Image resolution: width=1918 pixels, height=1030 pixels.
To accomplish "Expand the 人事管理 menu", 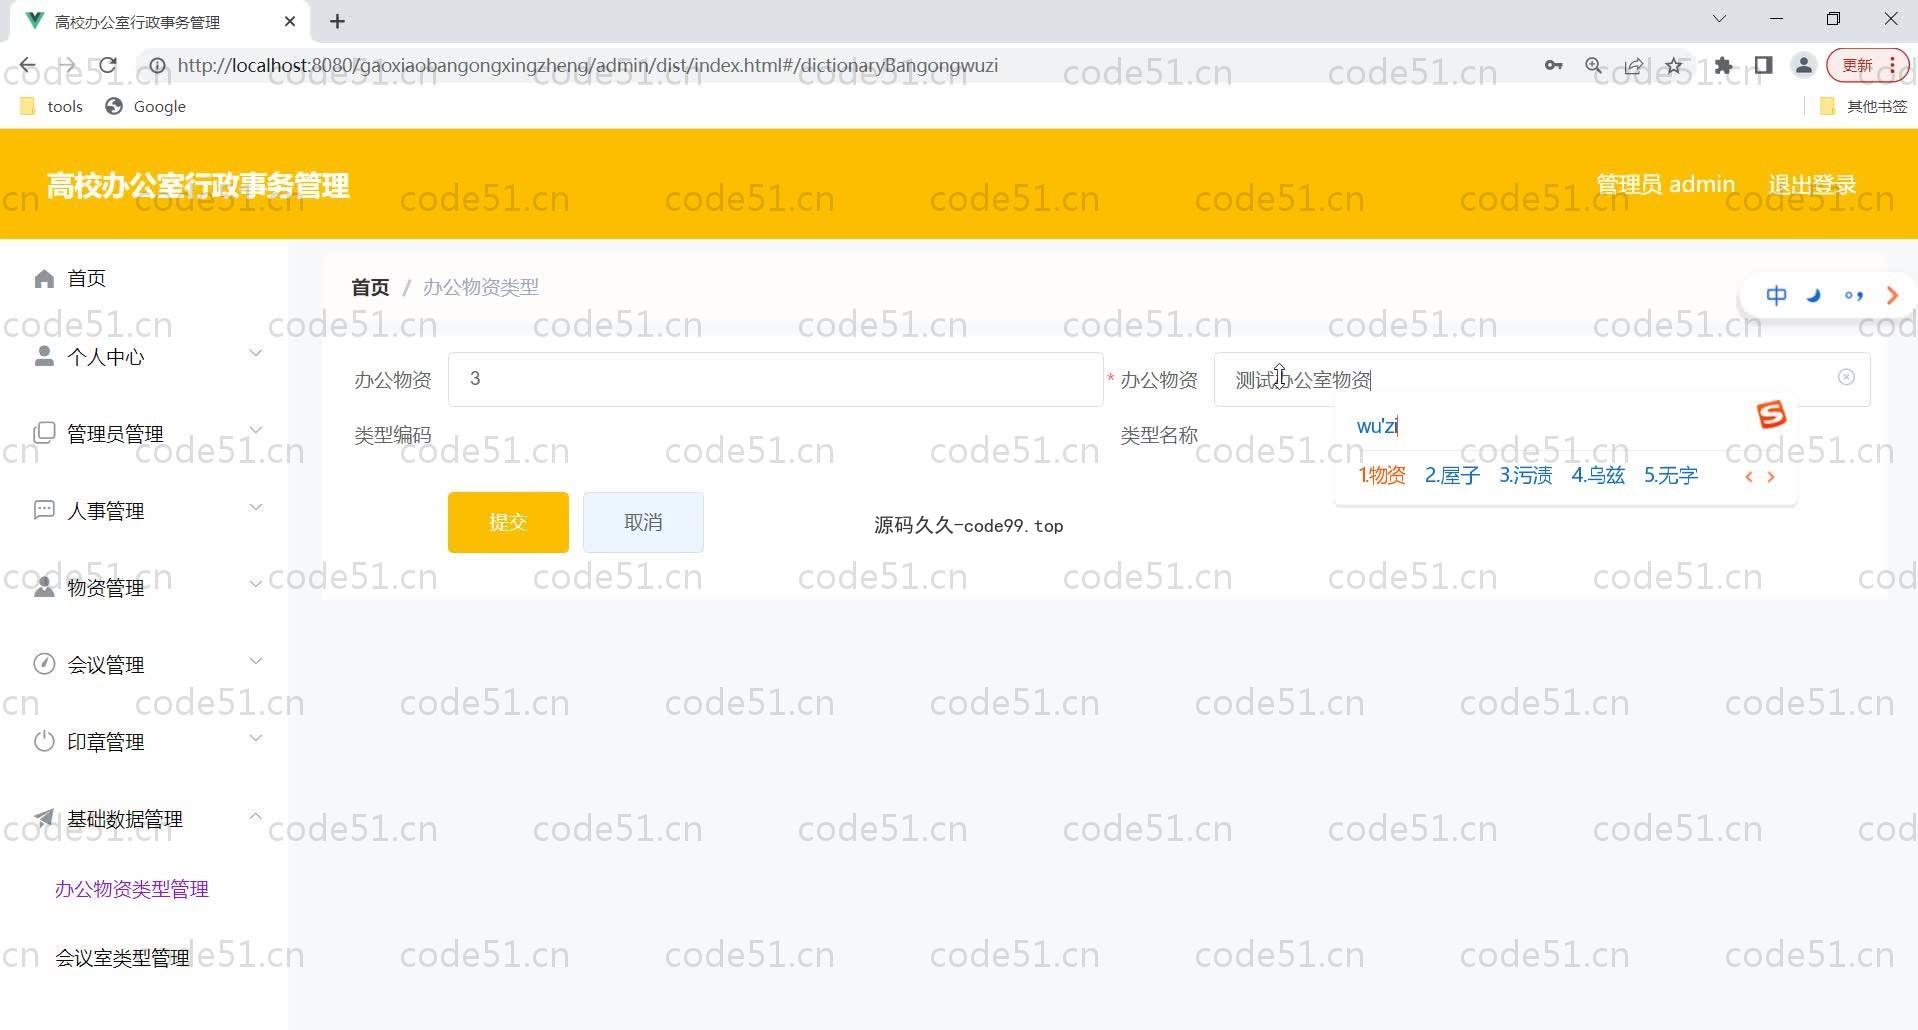I will pyautogui.click(x=256, y=507).
